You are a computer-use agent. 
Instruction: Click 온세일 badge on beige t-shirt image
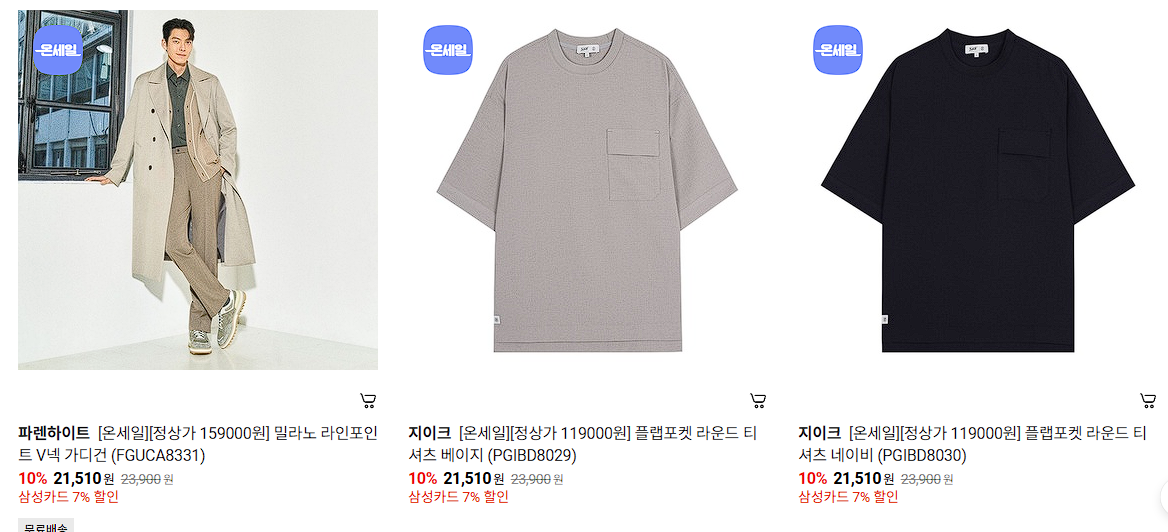click(x=448, y=50)
